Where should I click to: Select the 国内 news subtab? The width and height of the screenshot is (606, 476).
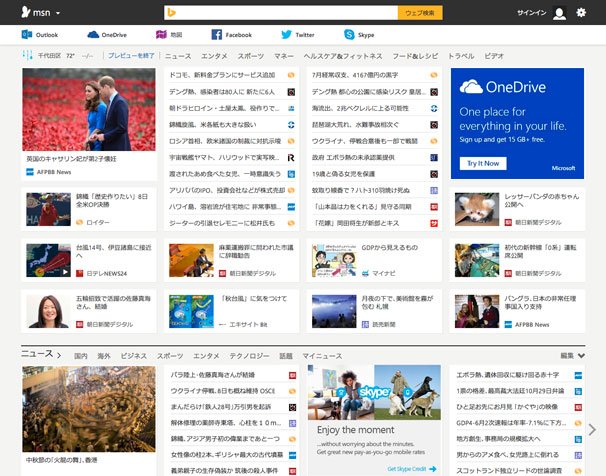coord(81,356)
